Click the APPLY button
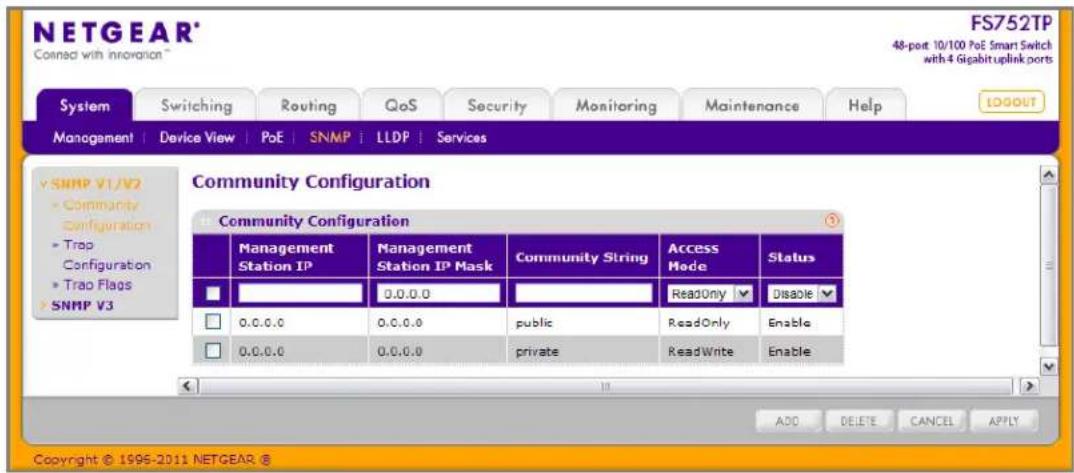The height and width of the screenshot is (473, 1074). [x=1003, y=421]
